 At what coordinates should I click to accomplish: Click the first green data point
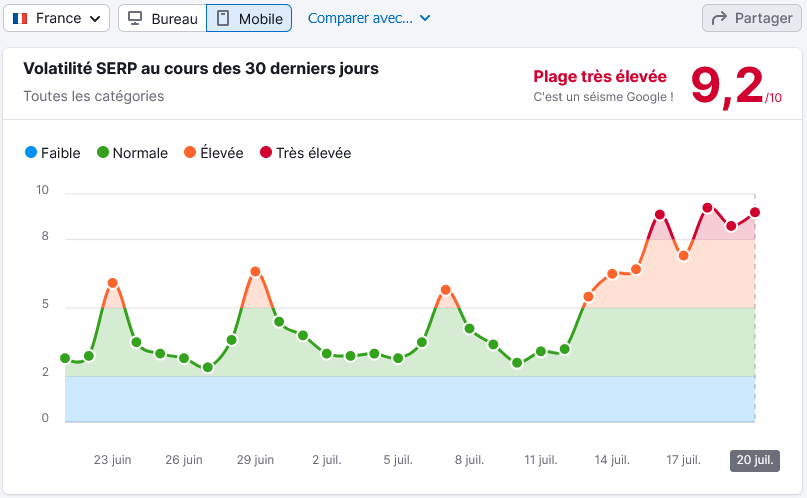tap(65, 358)
